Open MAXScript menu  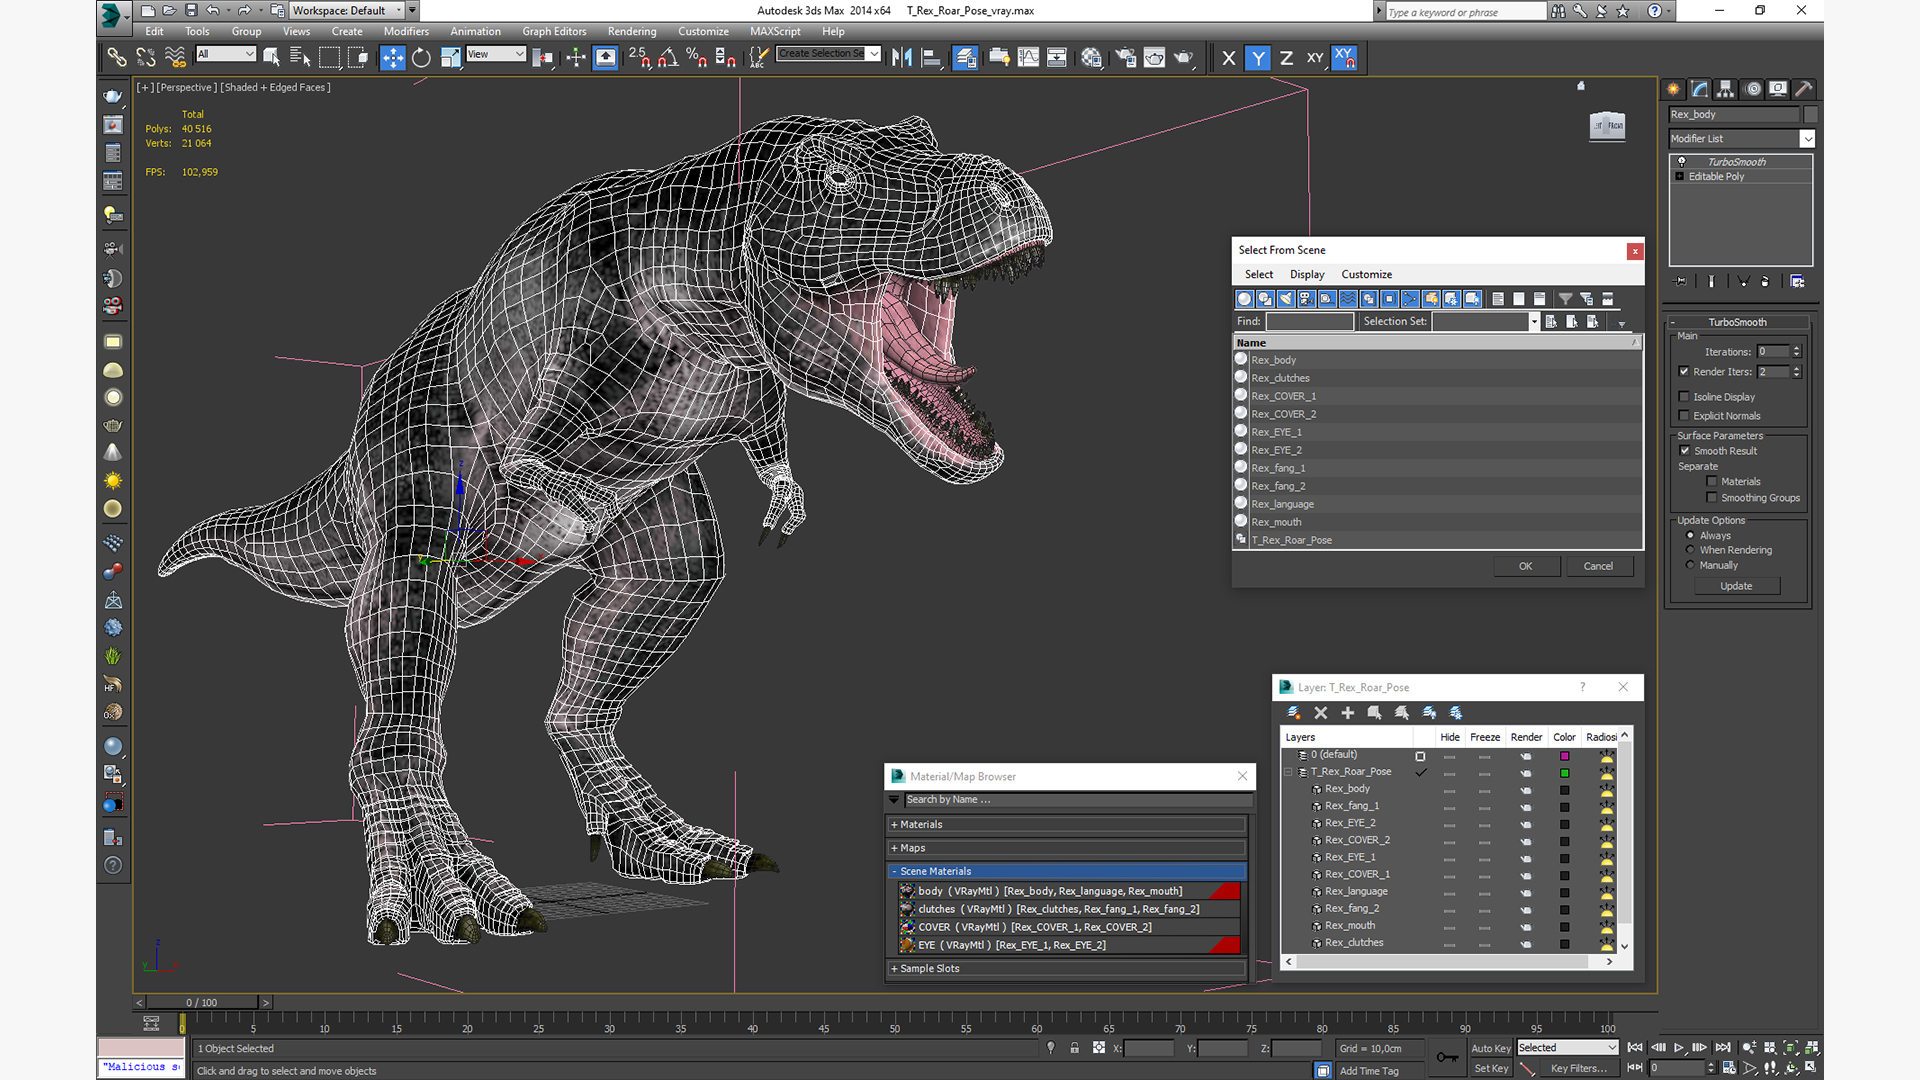(x=775, y=32)
